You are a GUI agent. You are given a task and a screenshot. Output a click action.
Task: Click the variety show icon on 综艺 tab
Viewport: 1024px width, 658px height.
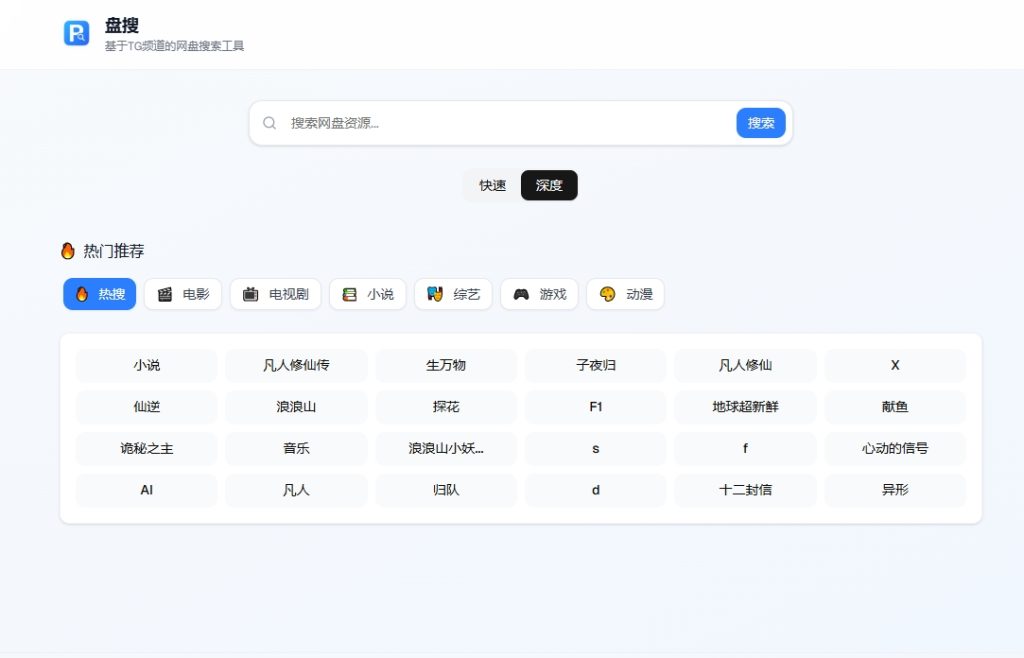434,293
